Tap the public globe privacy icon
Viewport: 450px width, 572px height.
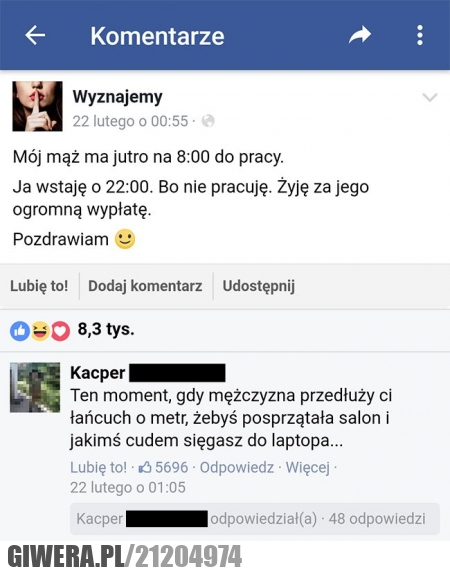(208, 121)
